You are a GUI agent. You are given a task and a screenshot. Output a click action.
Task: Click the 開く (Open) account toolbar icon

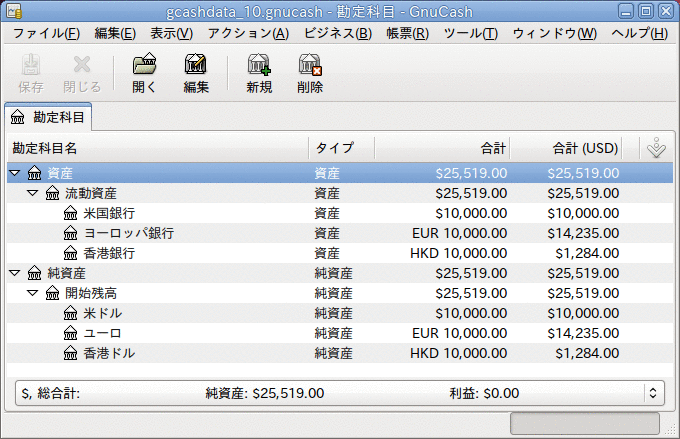click(144, 64)
